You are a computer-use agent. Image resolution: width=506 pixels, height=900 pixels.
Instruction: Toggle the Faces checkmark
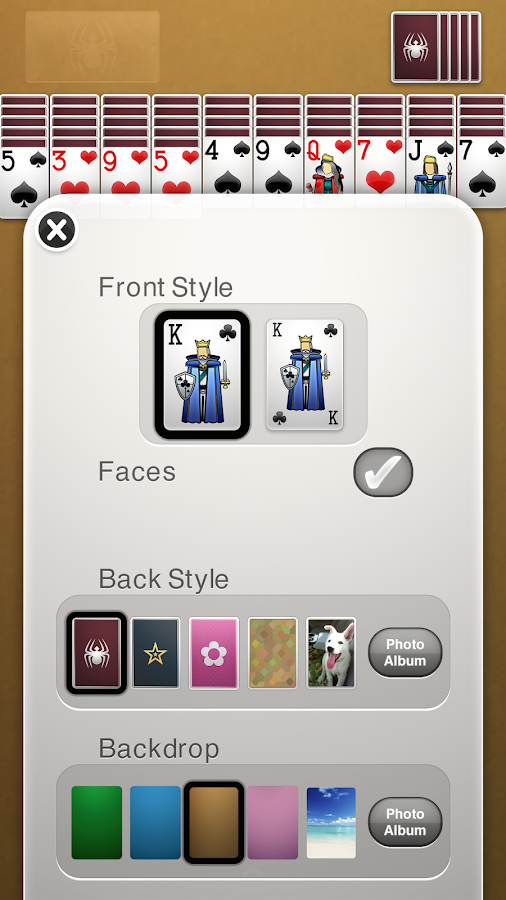[383, 472]
